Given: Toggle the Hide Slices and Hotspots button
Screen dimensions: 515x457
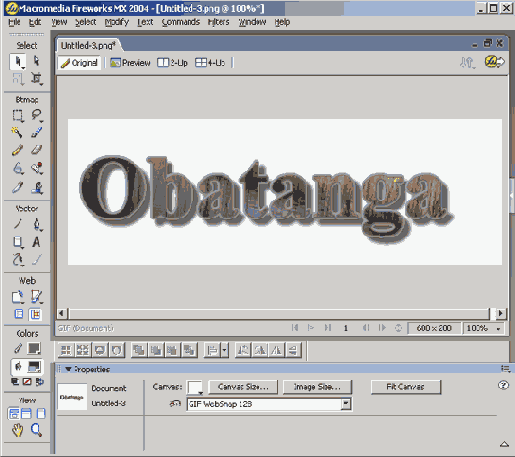Looking at the screenshot, I should click(x=19, y=314).
